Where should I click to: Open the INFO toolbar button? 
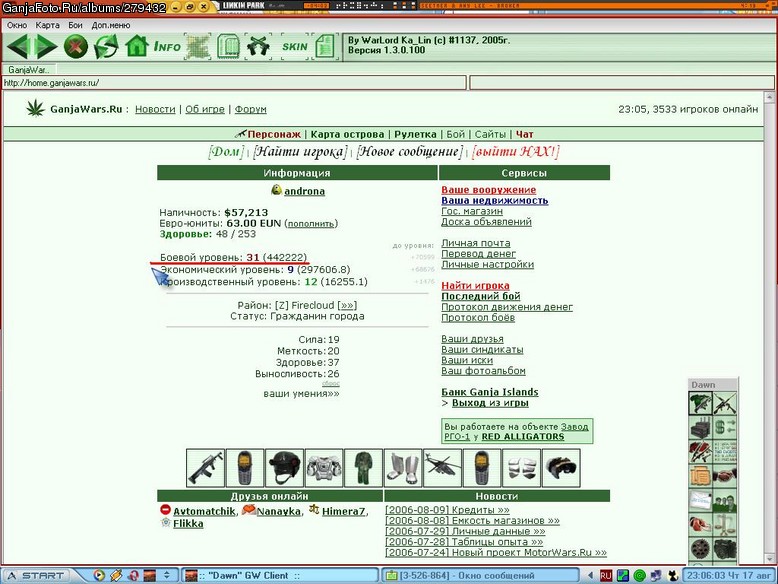[167, 47]
